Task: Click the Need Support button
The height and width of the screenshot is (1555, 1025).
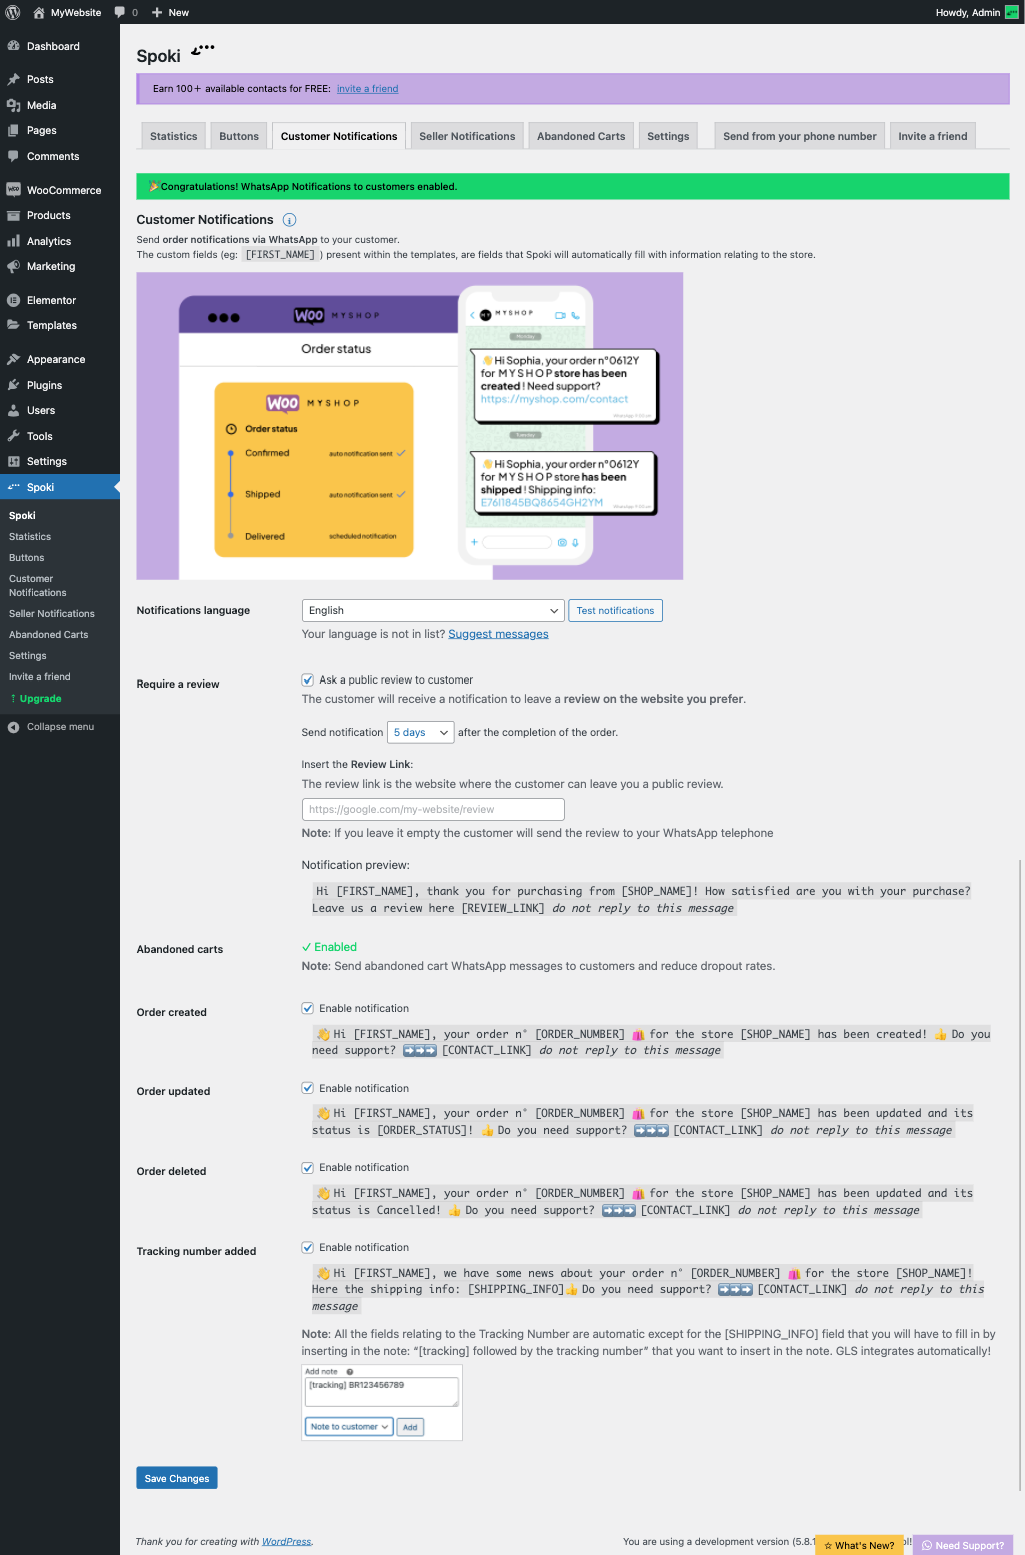Action: point(962,1545)
